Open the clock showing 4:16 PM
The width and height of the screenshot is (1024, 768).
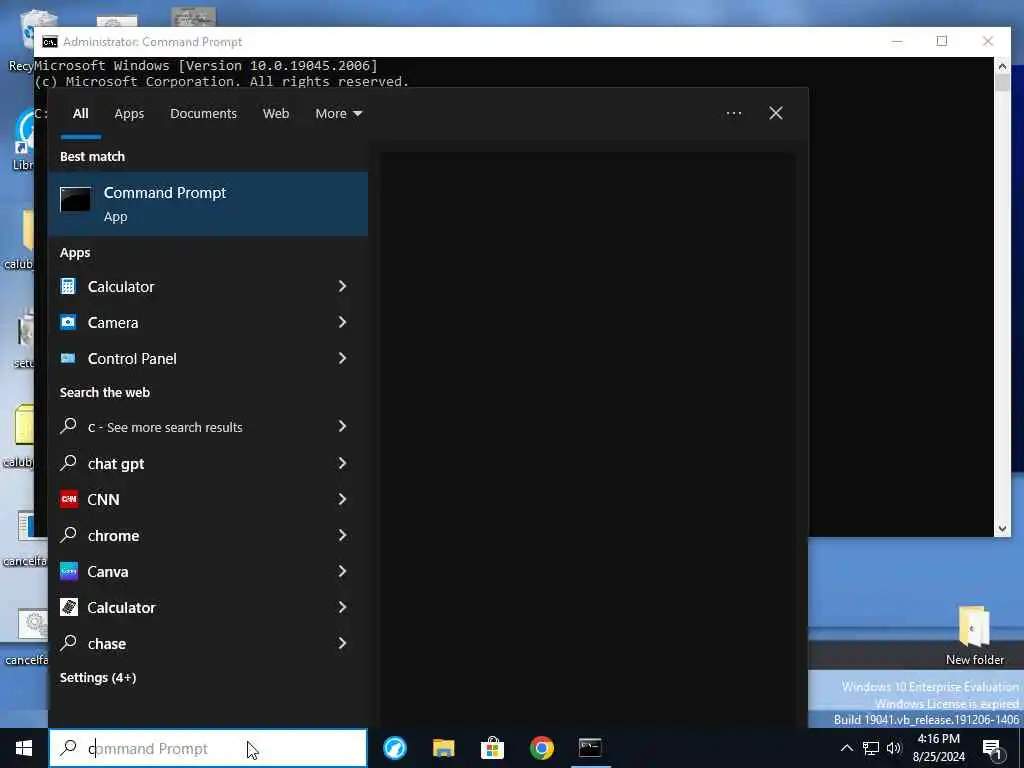939,748
